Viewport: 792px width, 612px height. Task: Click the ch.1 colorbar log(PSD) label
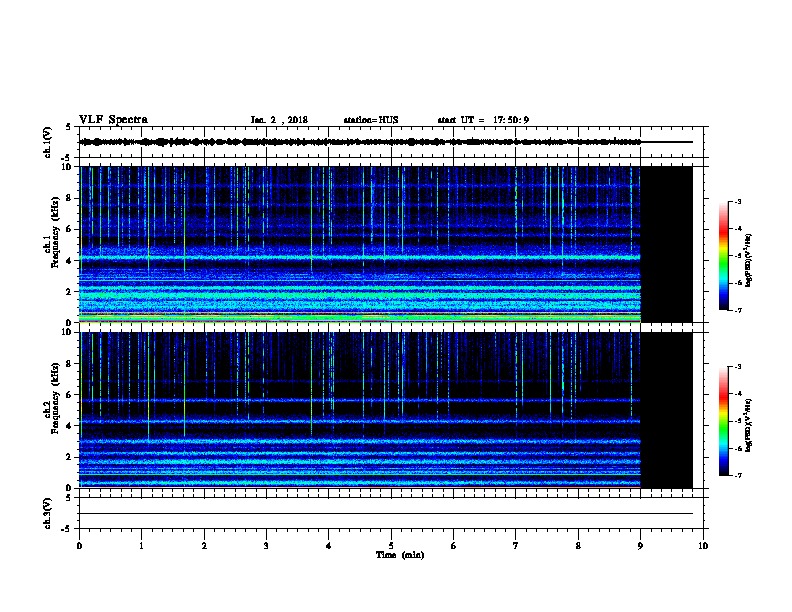click(748, 261)
